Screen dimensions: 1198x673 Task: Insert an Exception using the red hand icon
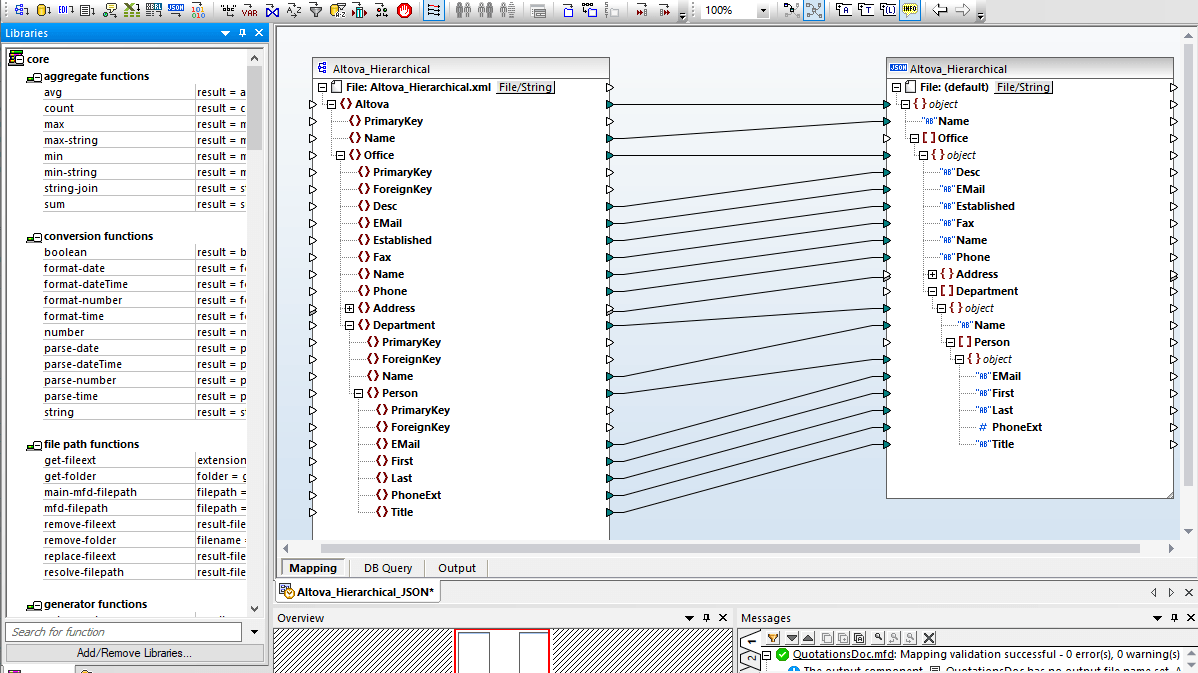(x=405, y=11)
